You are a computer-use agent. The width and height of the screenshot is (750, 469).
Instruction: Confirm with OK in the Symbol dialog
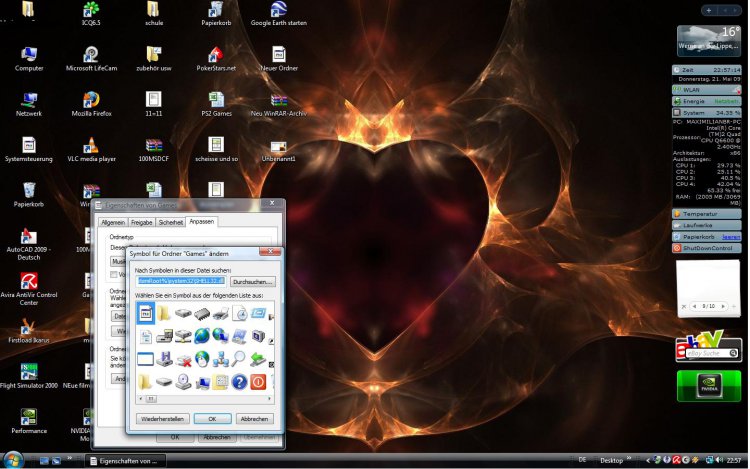pos(212,419)
